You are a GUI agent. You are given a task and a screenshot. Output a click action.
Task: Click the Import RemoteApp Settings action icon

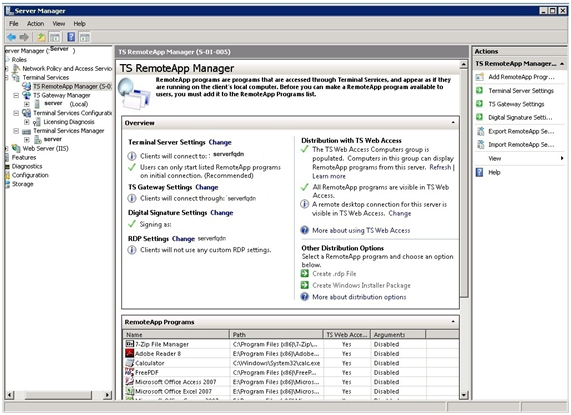click(480, 145)
